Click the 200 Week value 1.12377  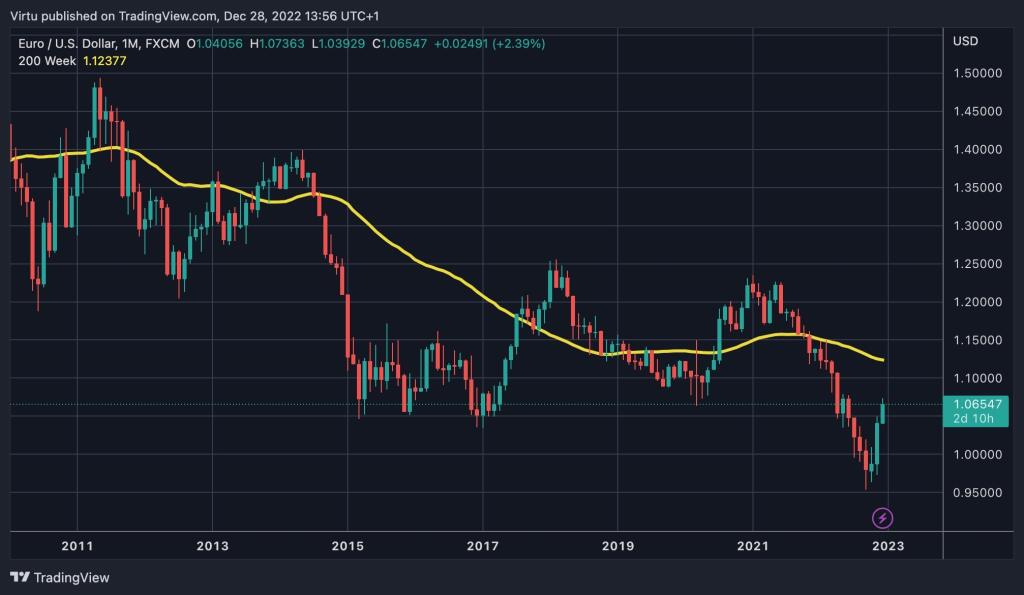tap(104, 61)
